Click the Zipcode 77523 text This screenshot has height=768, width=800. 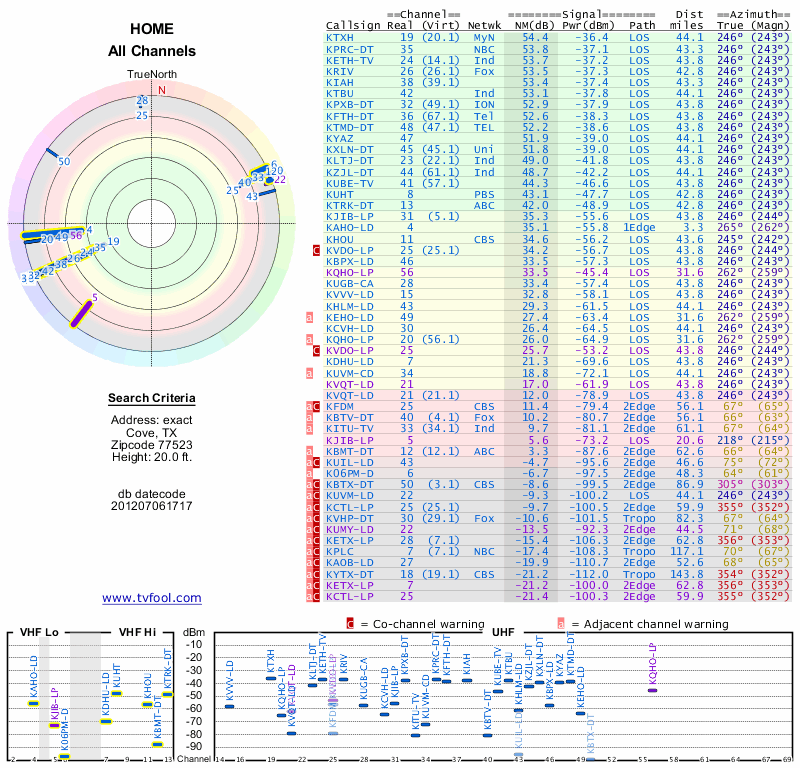point(152,444)
